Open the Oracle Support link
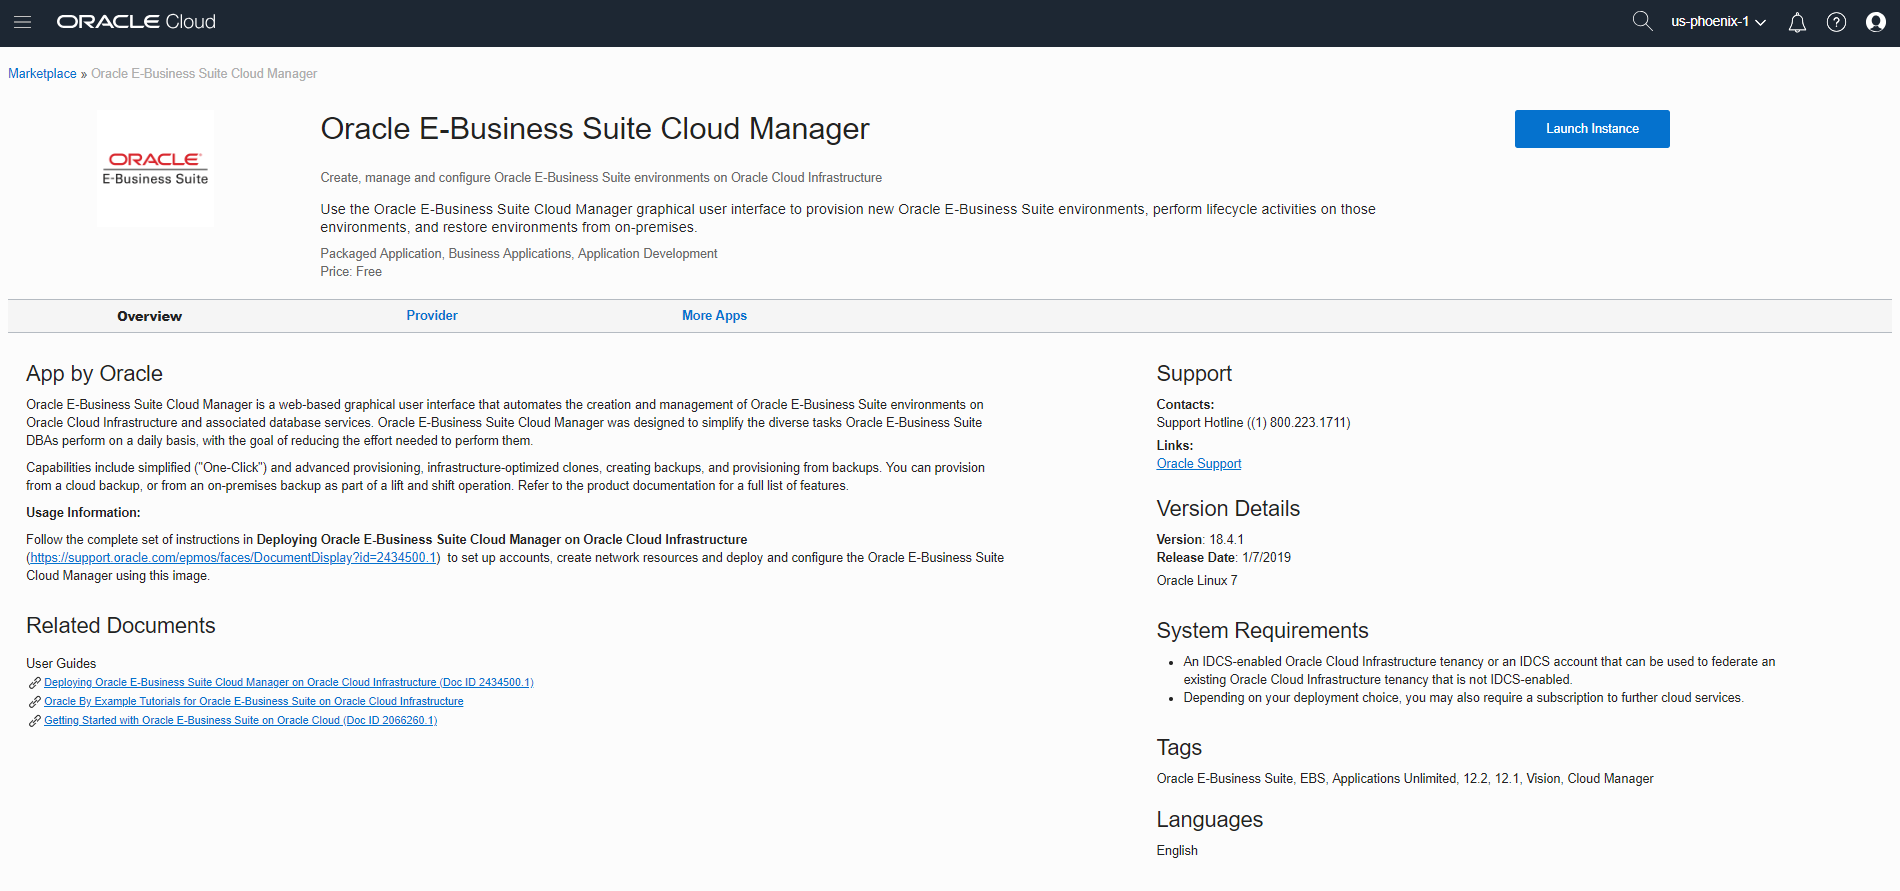1900x891 pixels. pos(1199,464)
